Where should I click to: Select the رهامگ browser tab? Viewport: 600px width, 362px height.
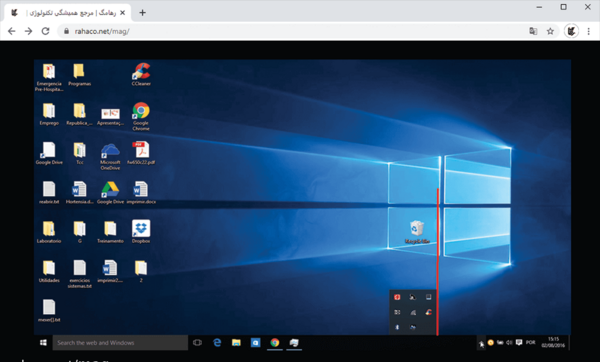point(67,13)
